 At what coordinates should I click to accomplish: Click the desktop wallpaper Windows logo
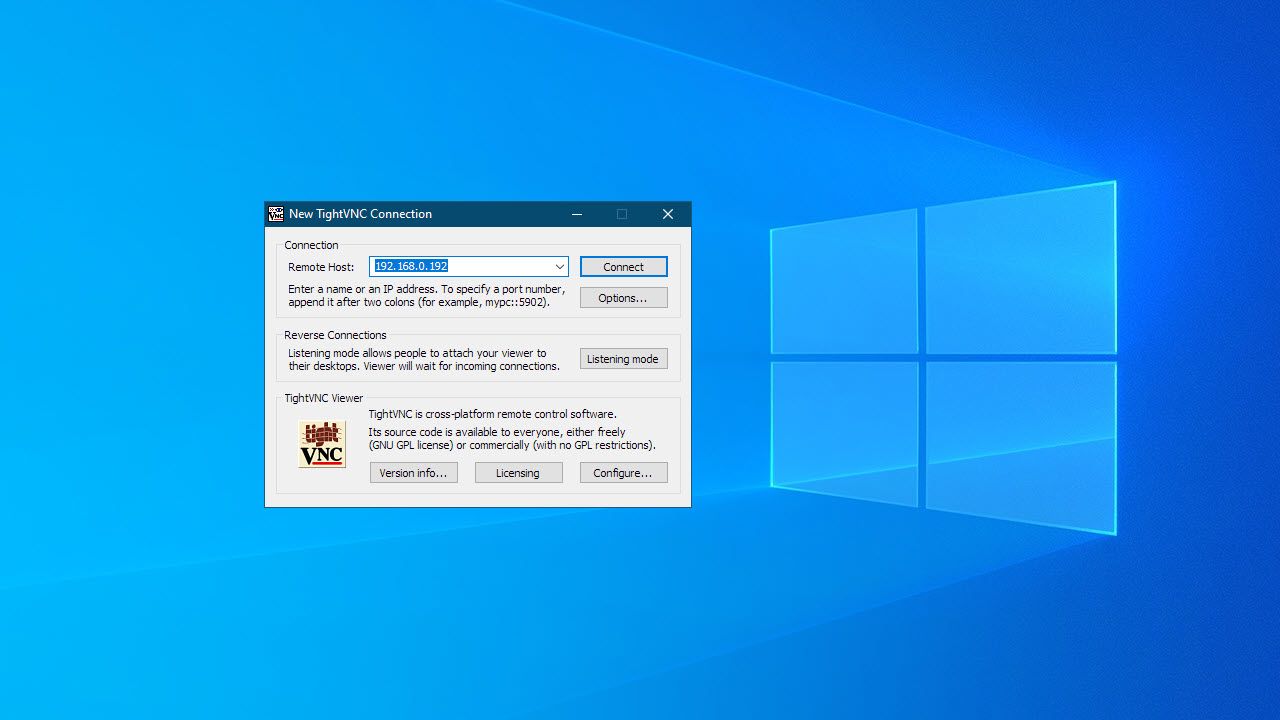pos(945,360)
